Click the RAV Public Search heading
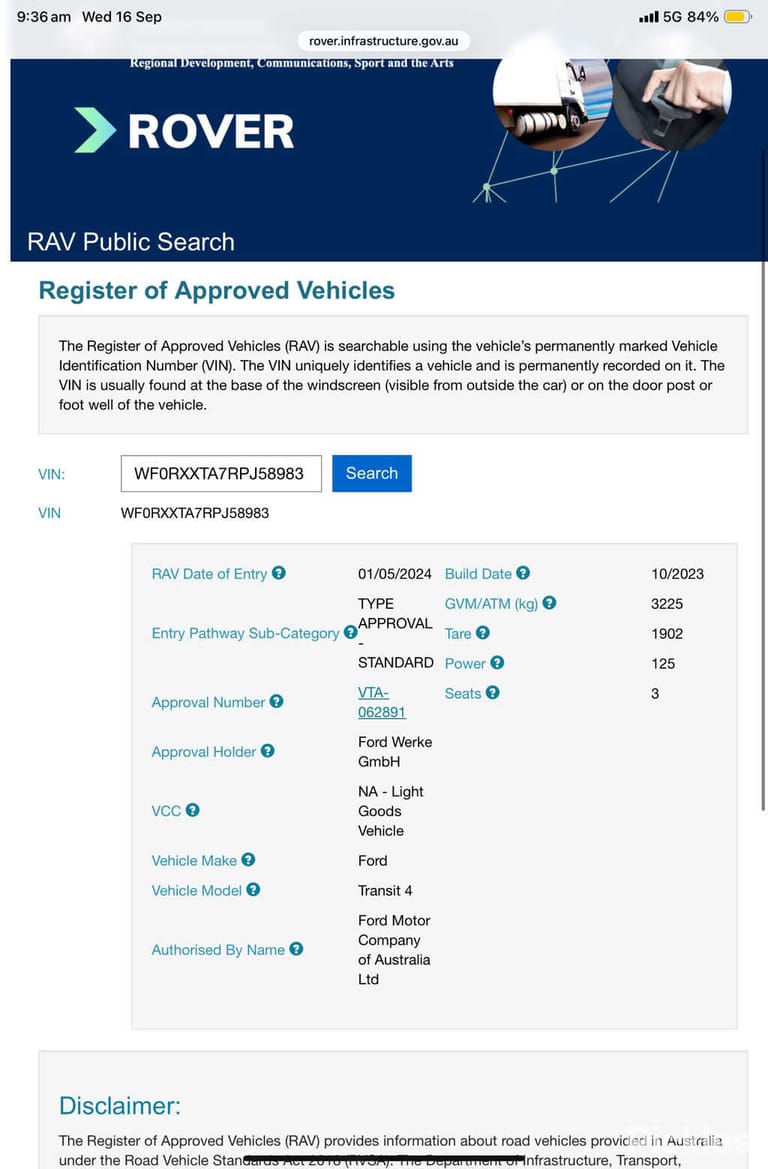Viewport: 768px width, 1169px height. tap(131, 242)
